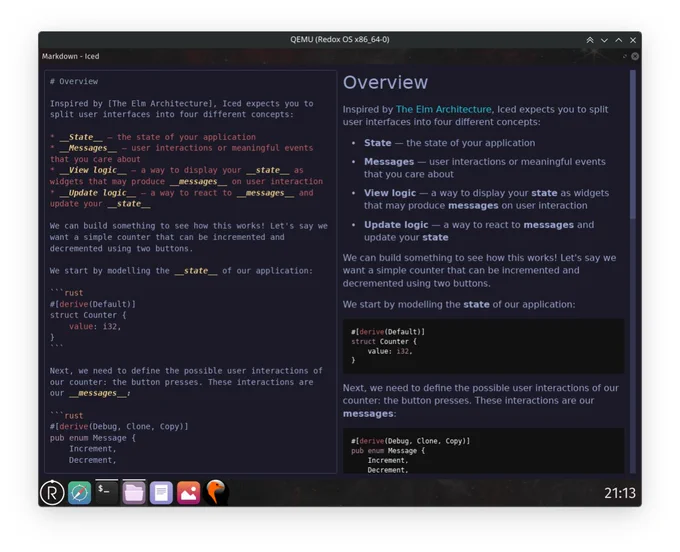This screenshot has width=680, height=552.
Task: Click '__State__' in the source editor
Action: (x=81, y=137)
